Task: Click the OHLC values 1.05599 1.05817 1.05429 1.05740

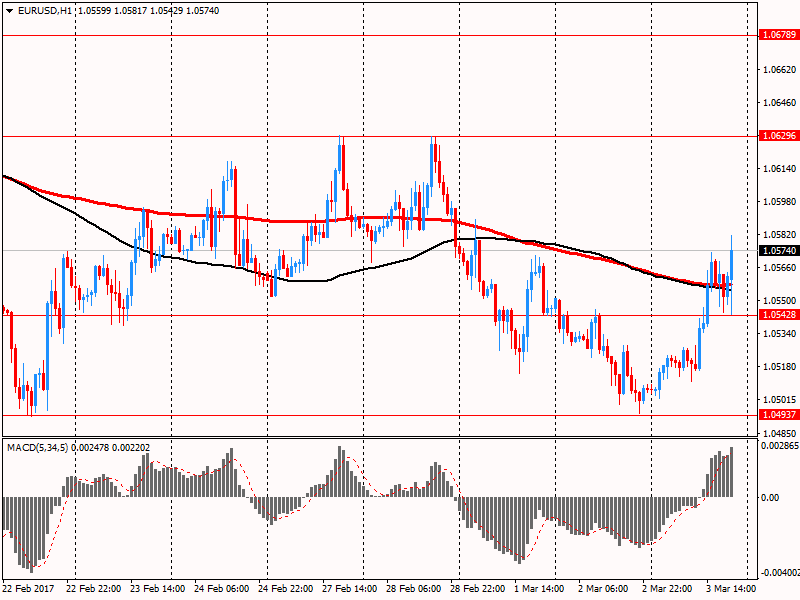Action: click(x=148, y=11)
